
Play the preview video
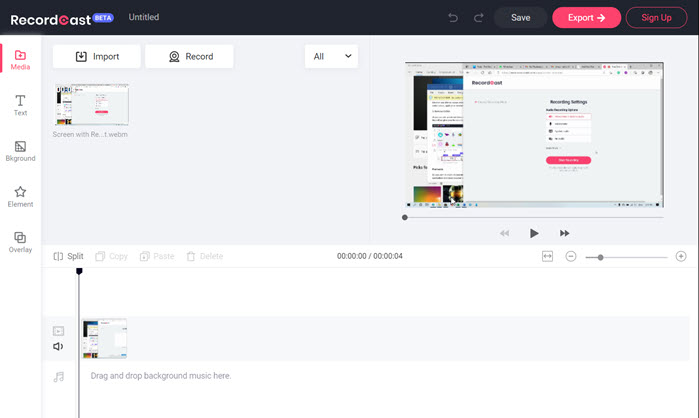[x=534, y=233]
